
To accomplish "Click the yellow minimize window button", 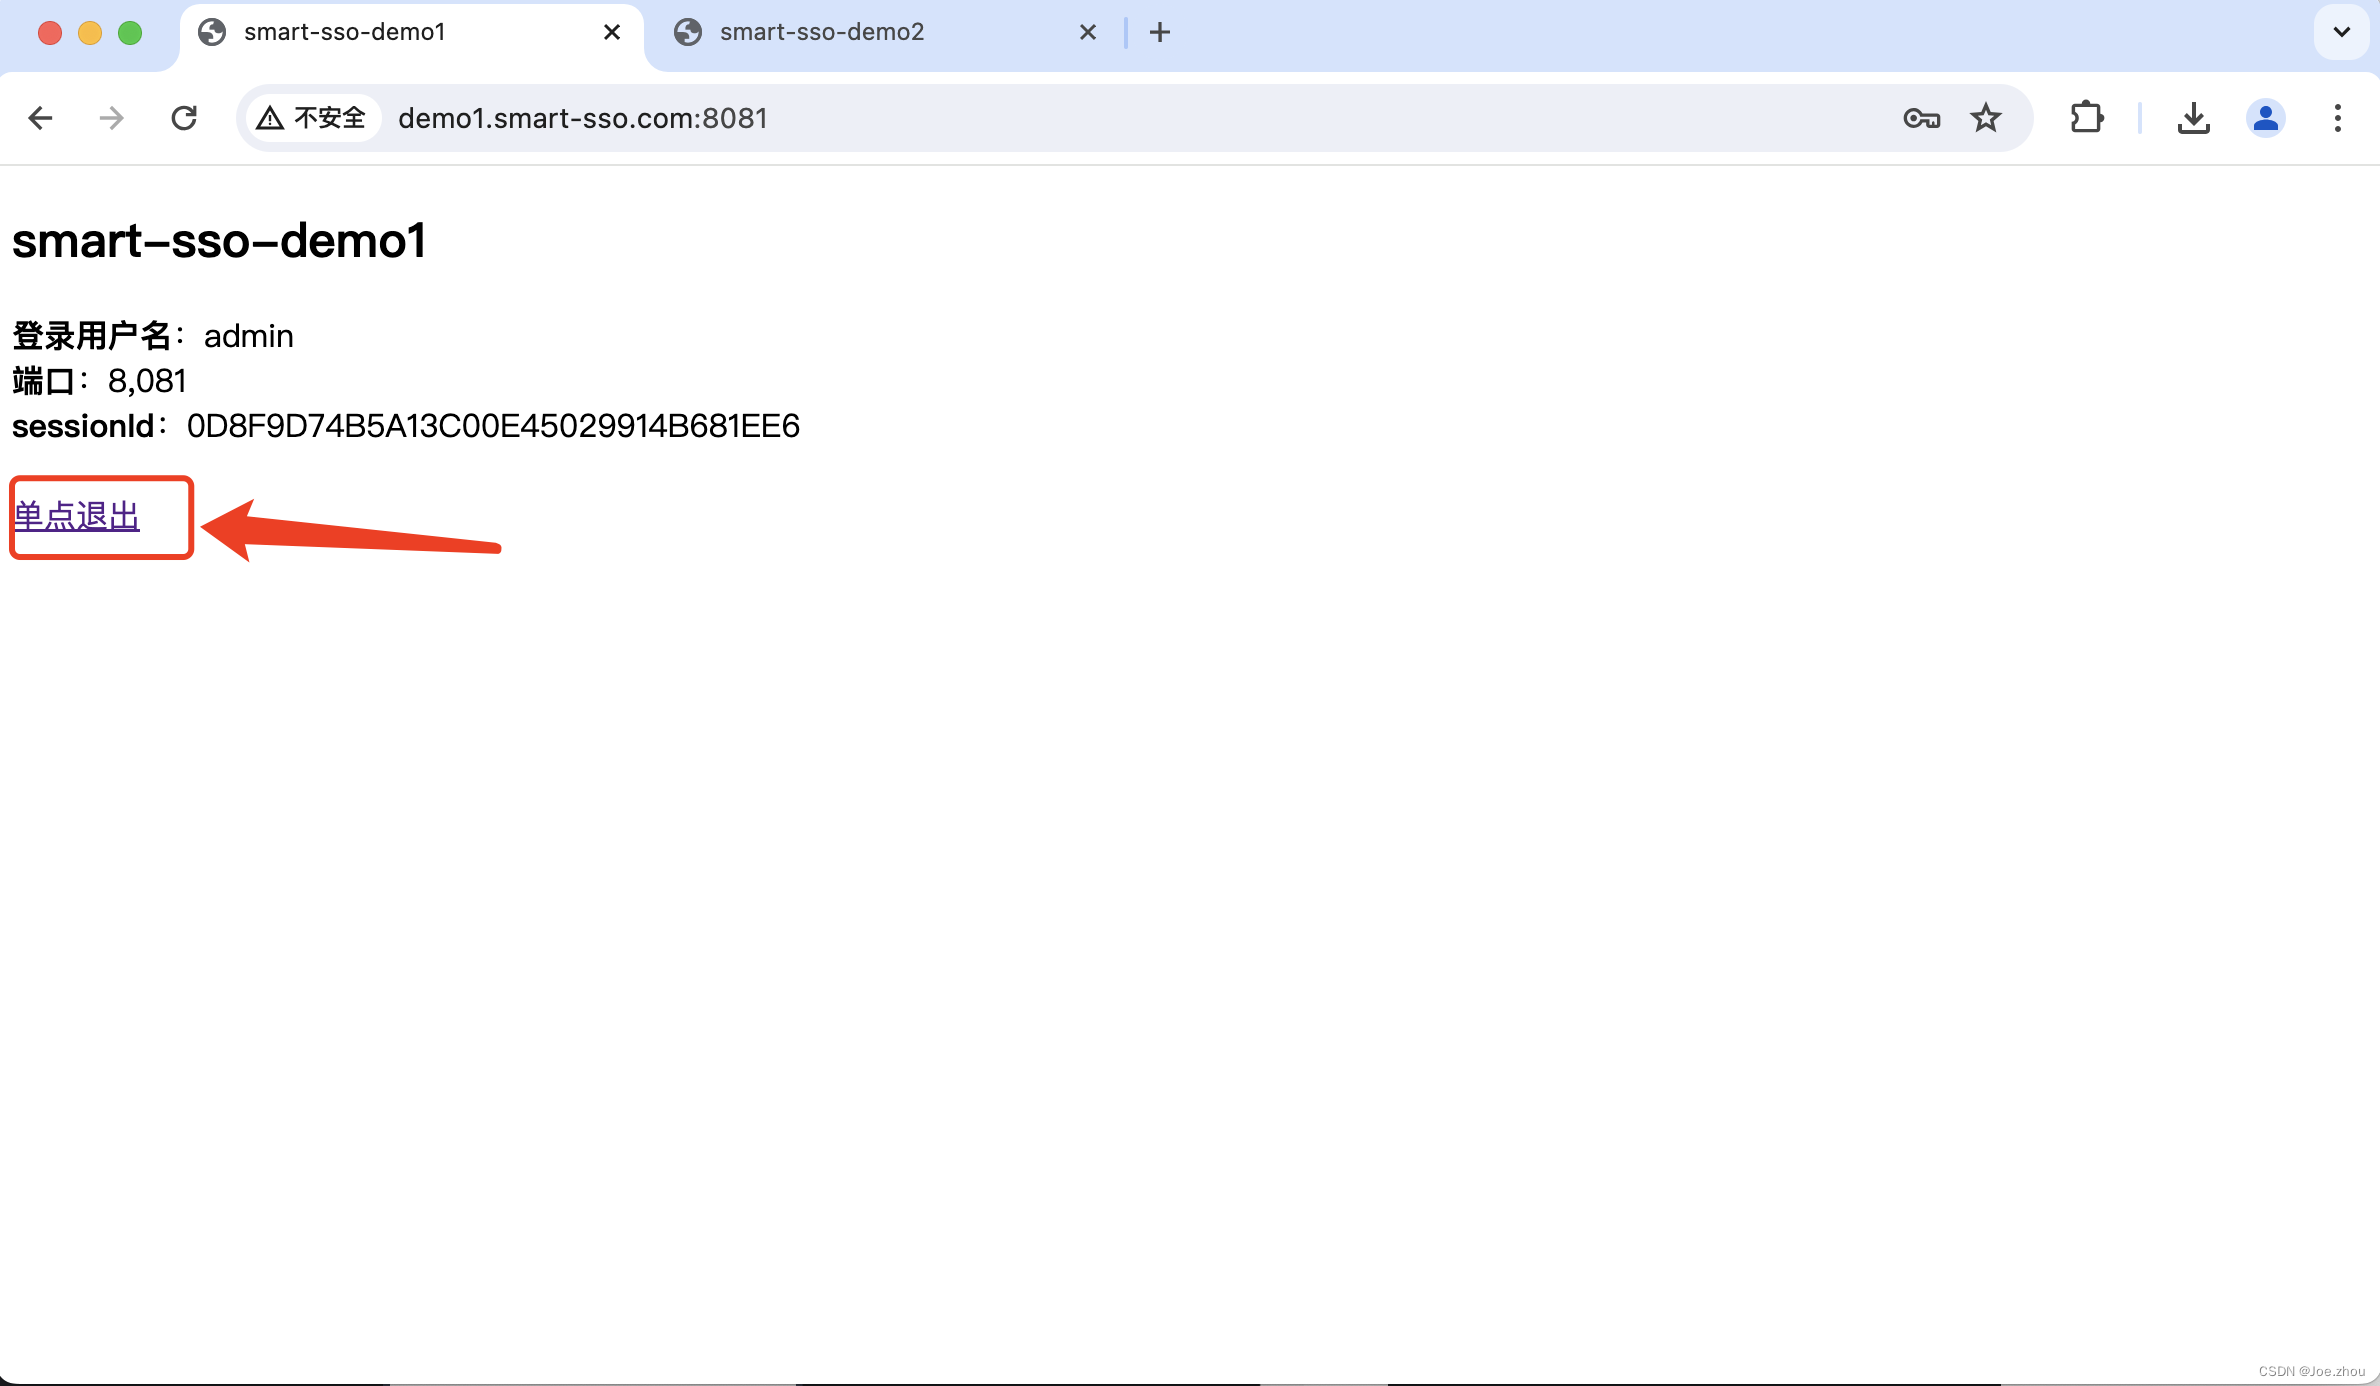I will point(90,33).
